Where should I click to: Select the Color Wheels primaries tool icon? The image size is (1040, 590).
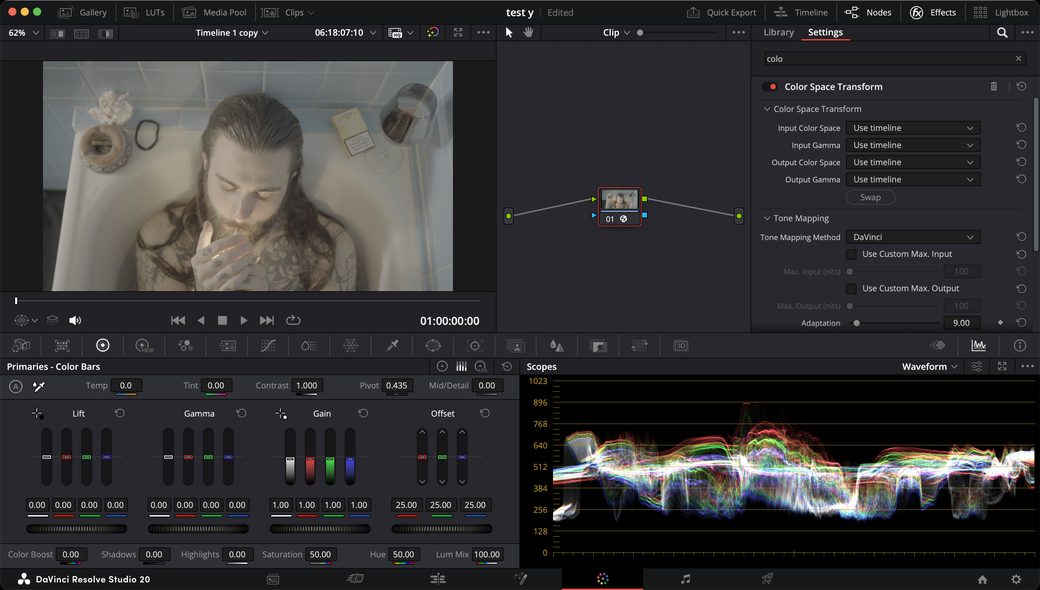point(102,345)
